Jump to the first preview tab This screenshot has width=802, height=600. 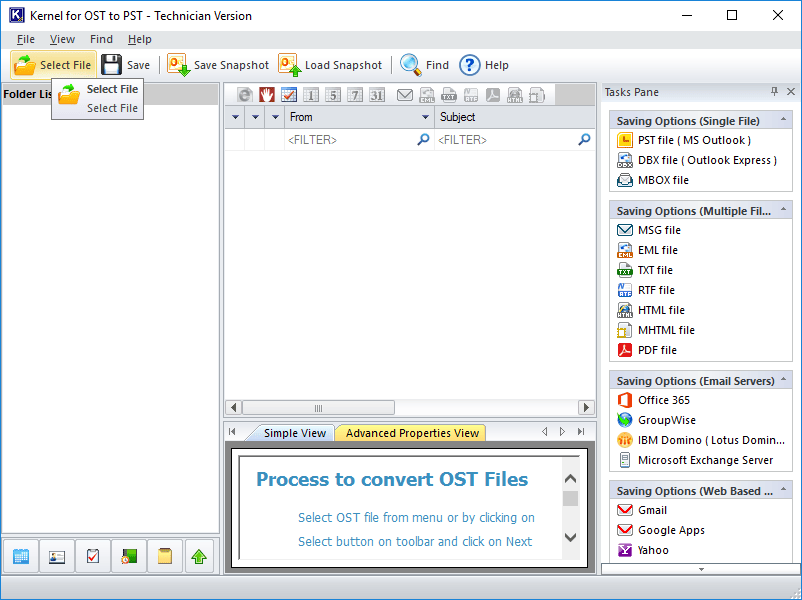(232, 432)
